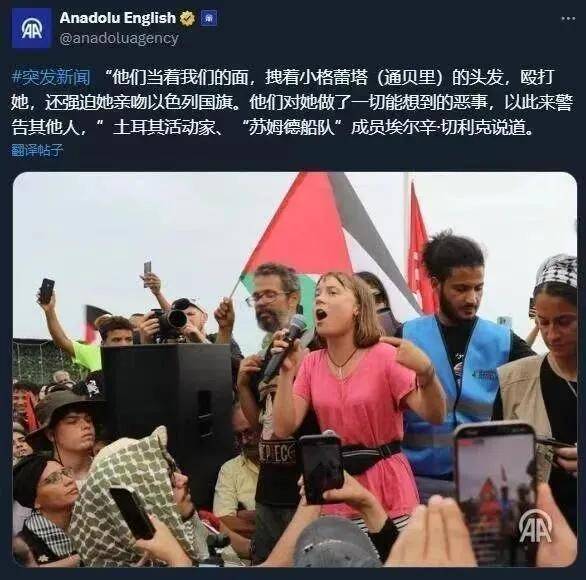Image resolution: width=586 pixels, height=580 pixels.
Task: Open the Anadolu AA profile avatar
Action: [x=31, y=28]
